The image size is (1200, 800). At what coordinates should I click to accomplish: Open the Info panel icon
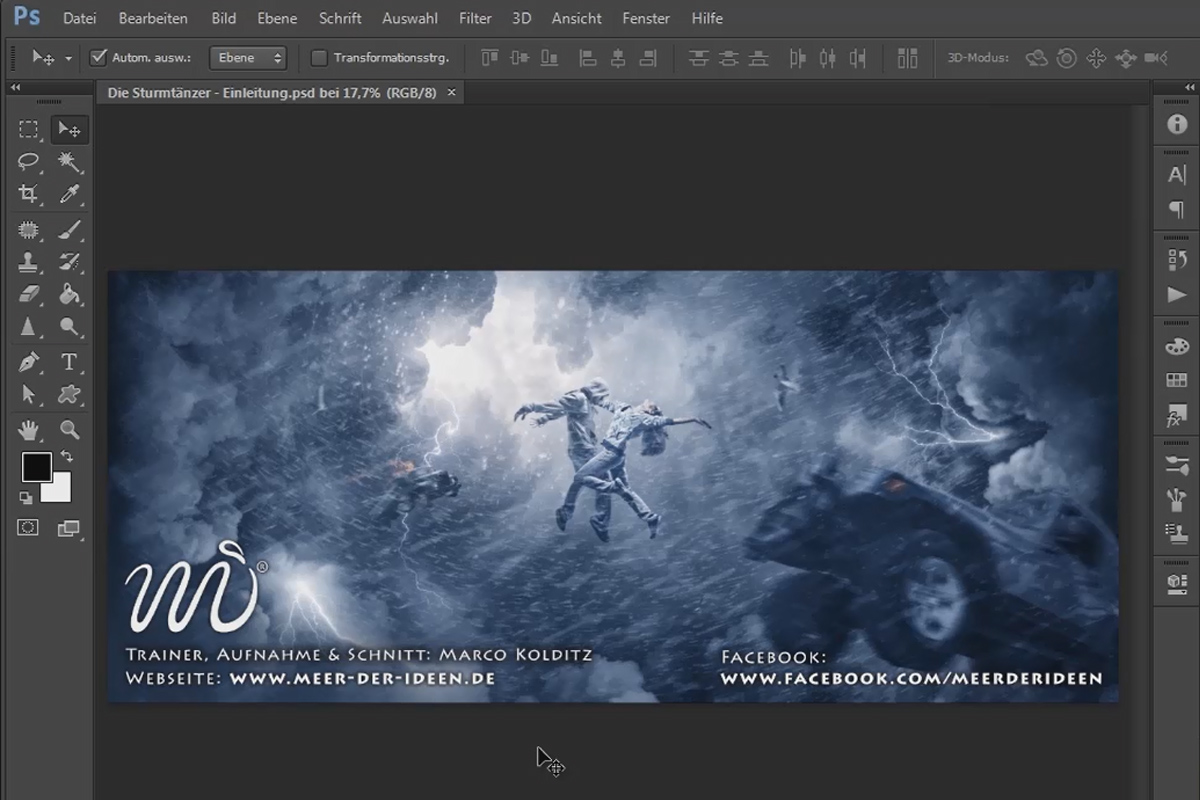click(1177, 125)
